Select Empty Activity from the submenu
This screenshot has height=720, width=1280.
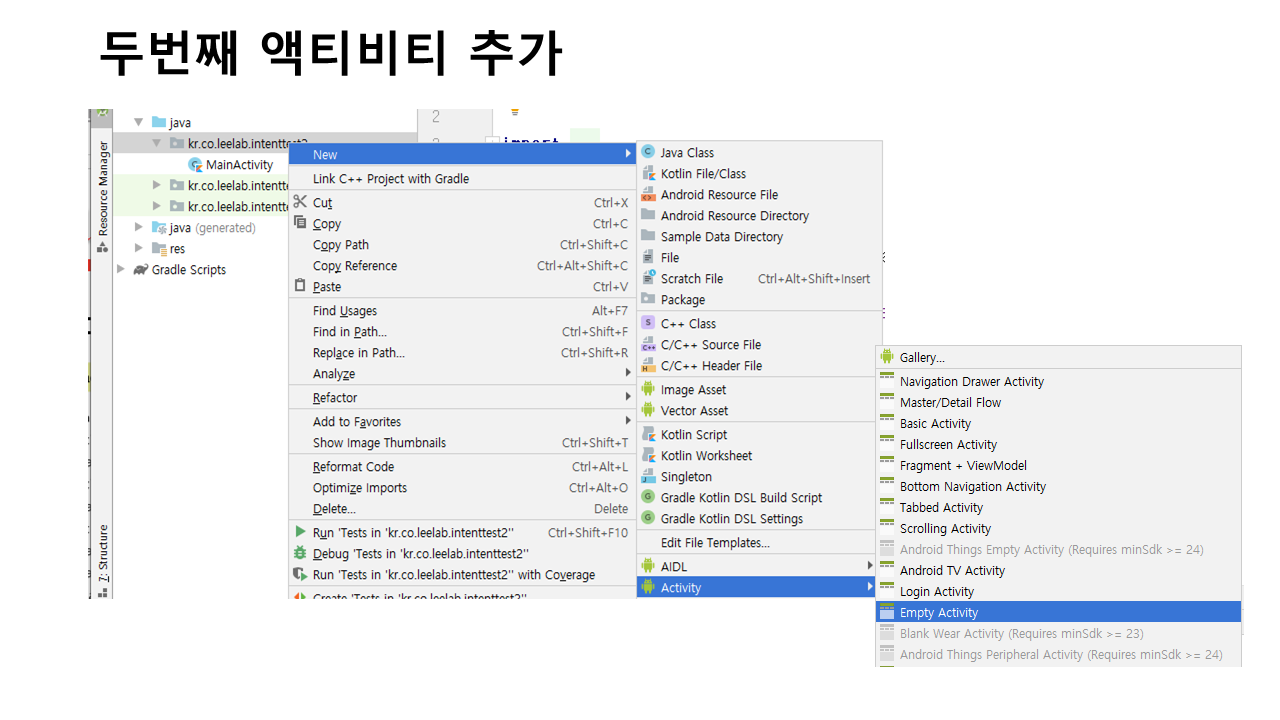(x=938, y=612)
